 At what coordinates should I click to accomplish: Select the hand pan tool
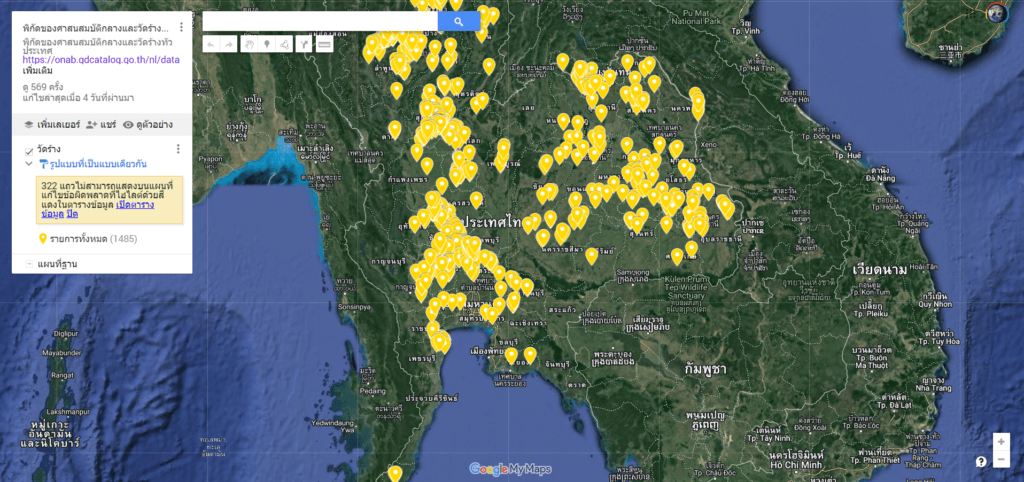pyautogui.click(x=249, y=45)
